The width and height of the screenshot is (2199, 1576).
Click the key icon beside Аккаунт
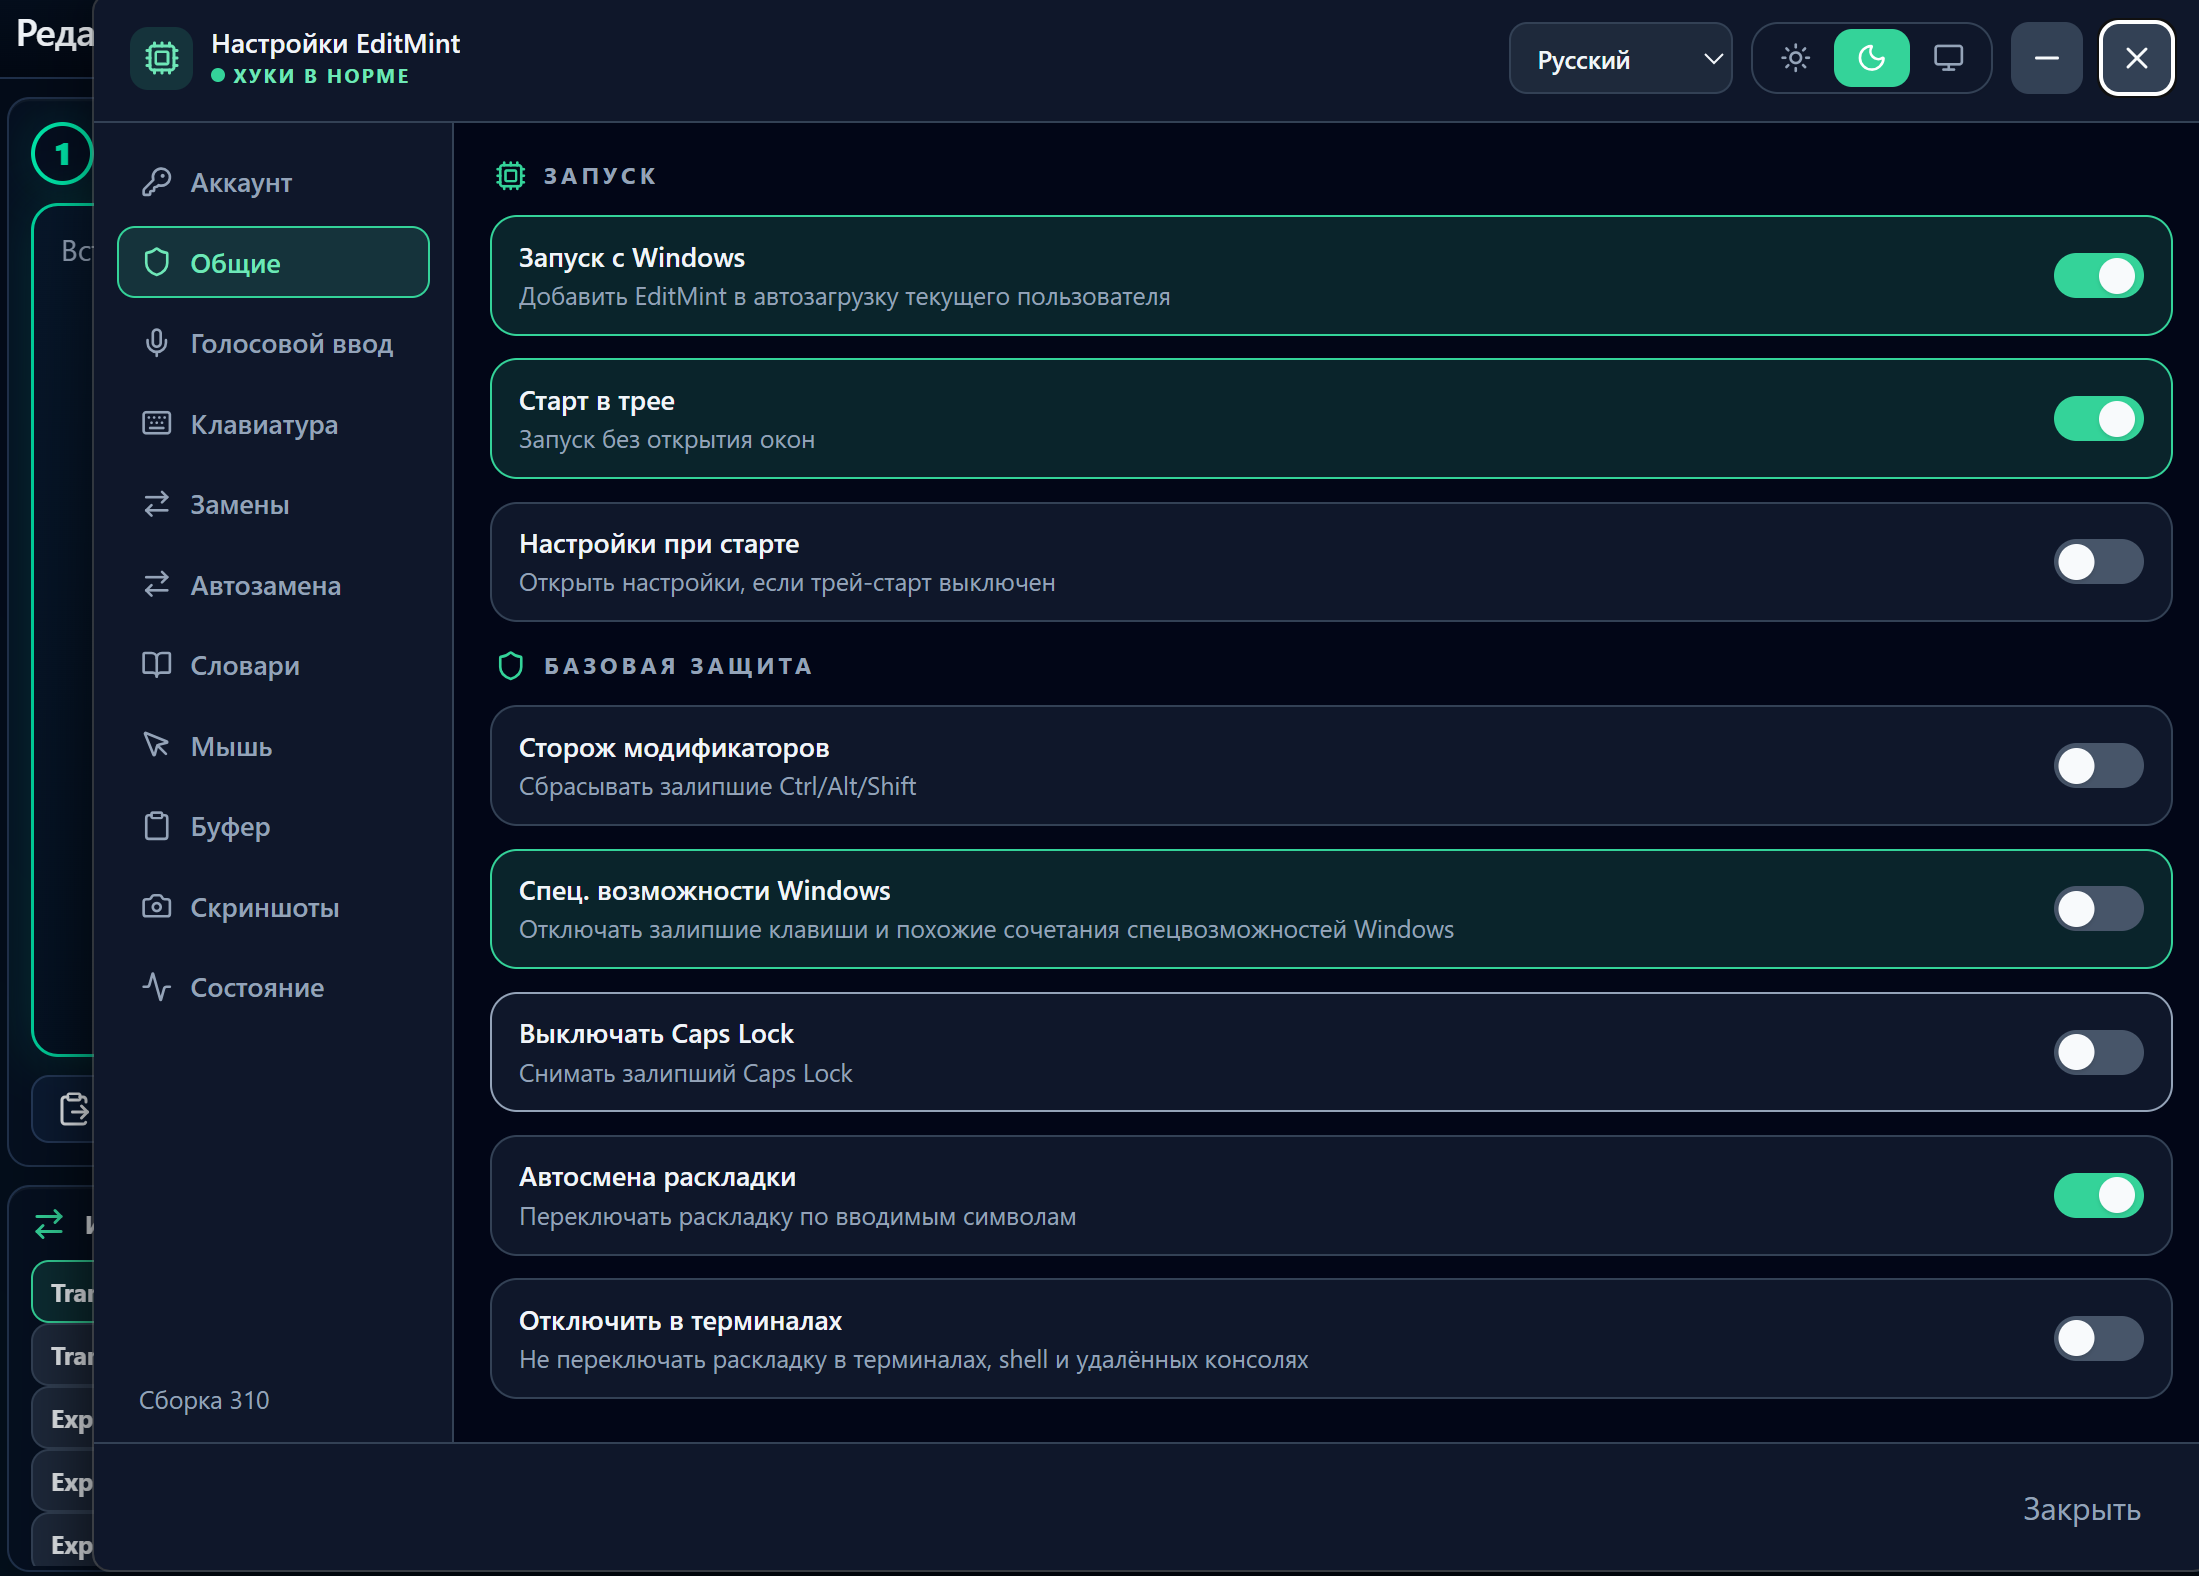(x=156, y=182)
